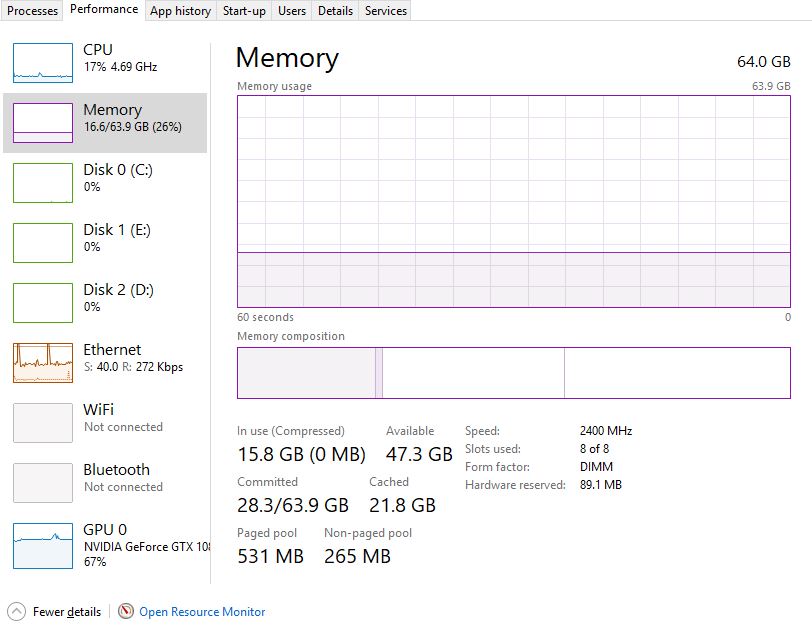Click the Memory composition bar
Image resolution: width=812 pixels, height=633 pixels.
[514, 373]
